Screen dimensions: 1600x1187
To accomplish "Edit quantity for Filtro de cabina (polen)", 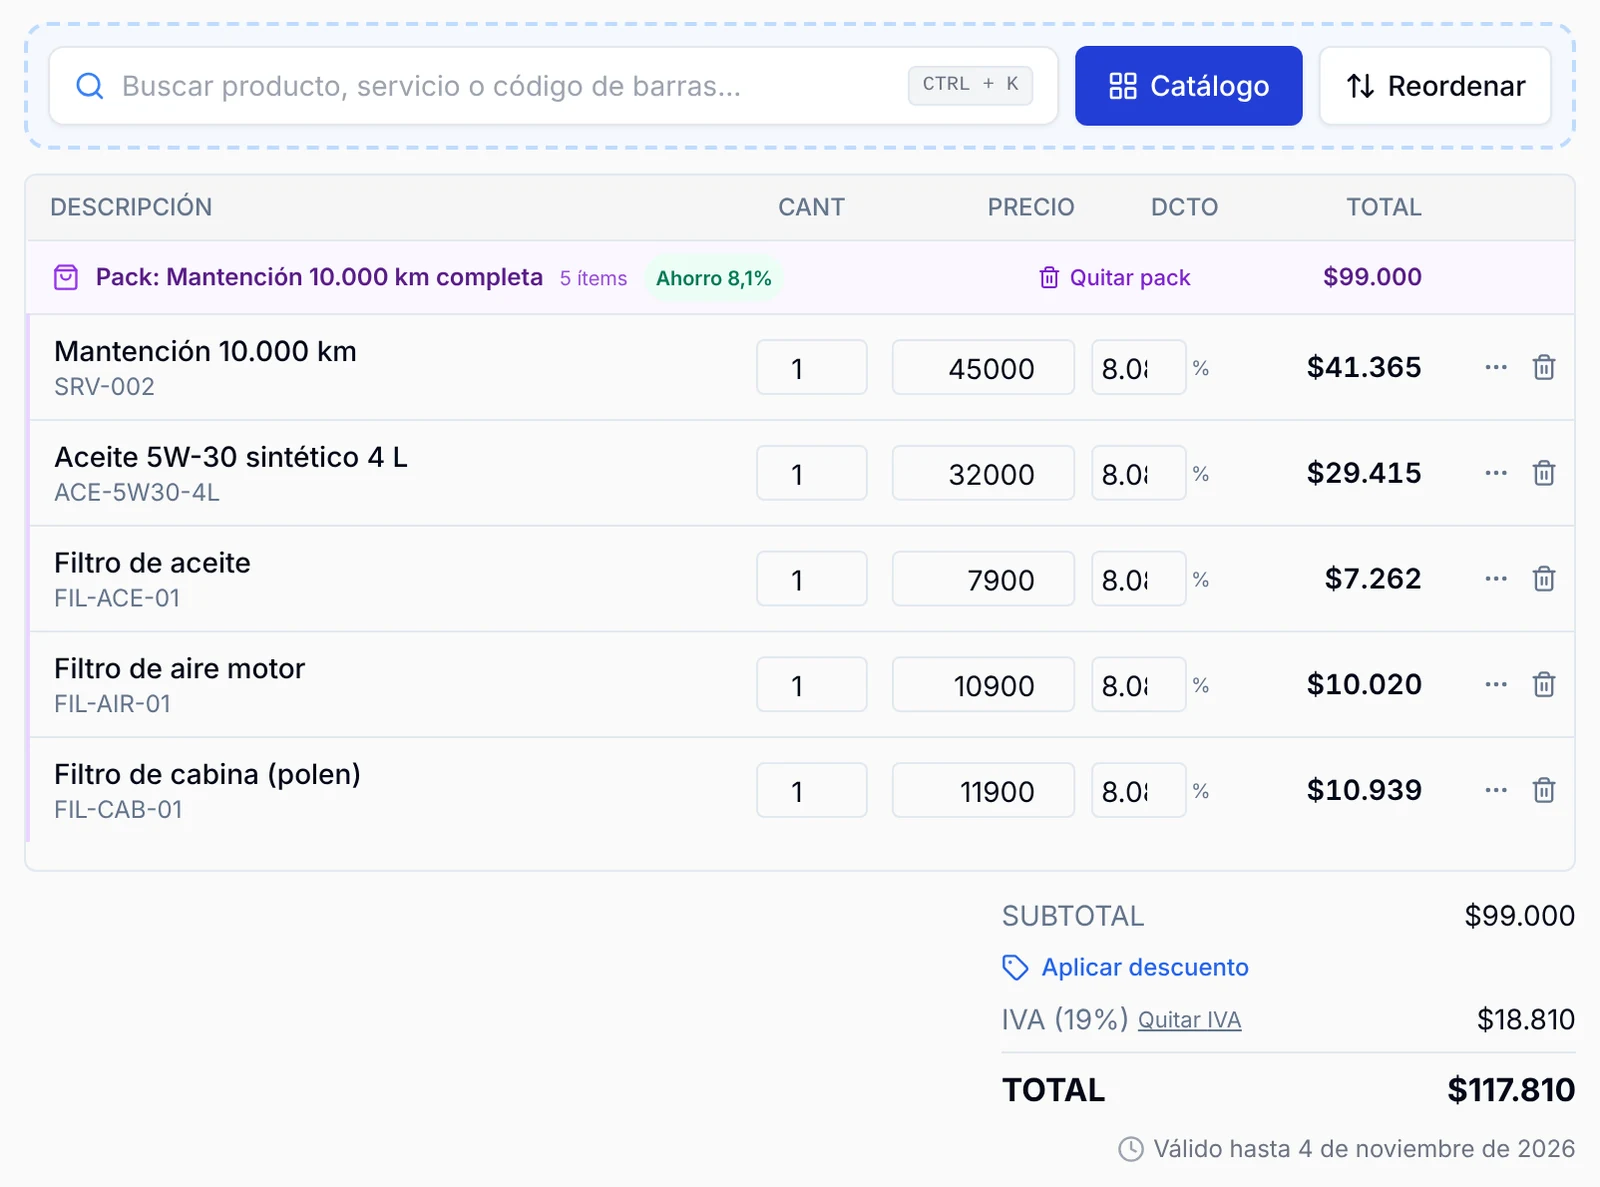I will tap(811, 790).
